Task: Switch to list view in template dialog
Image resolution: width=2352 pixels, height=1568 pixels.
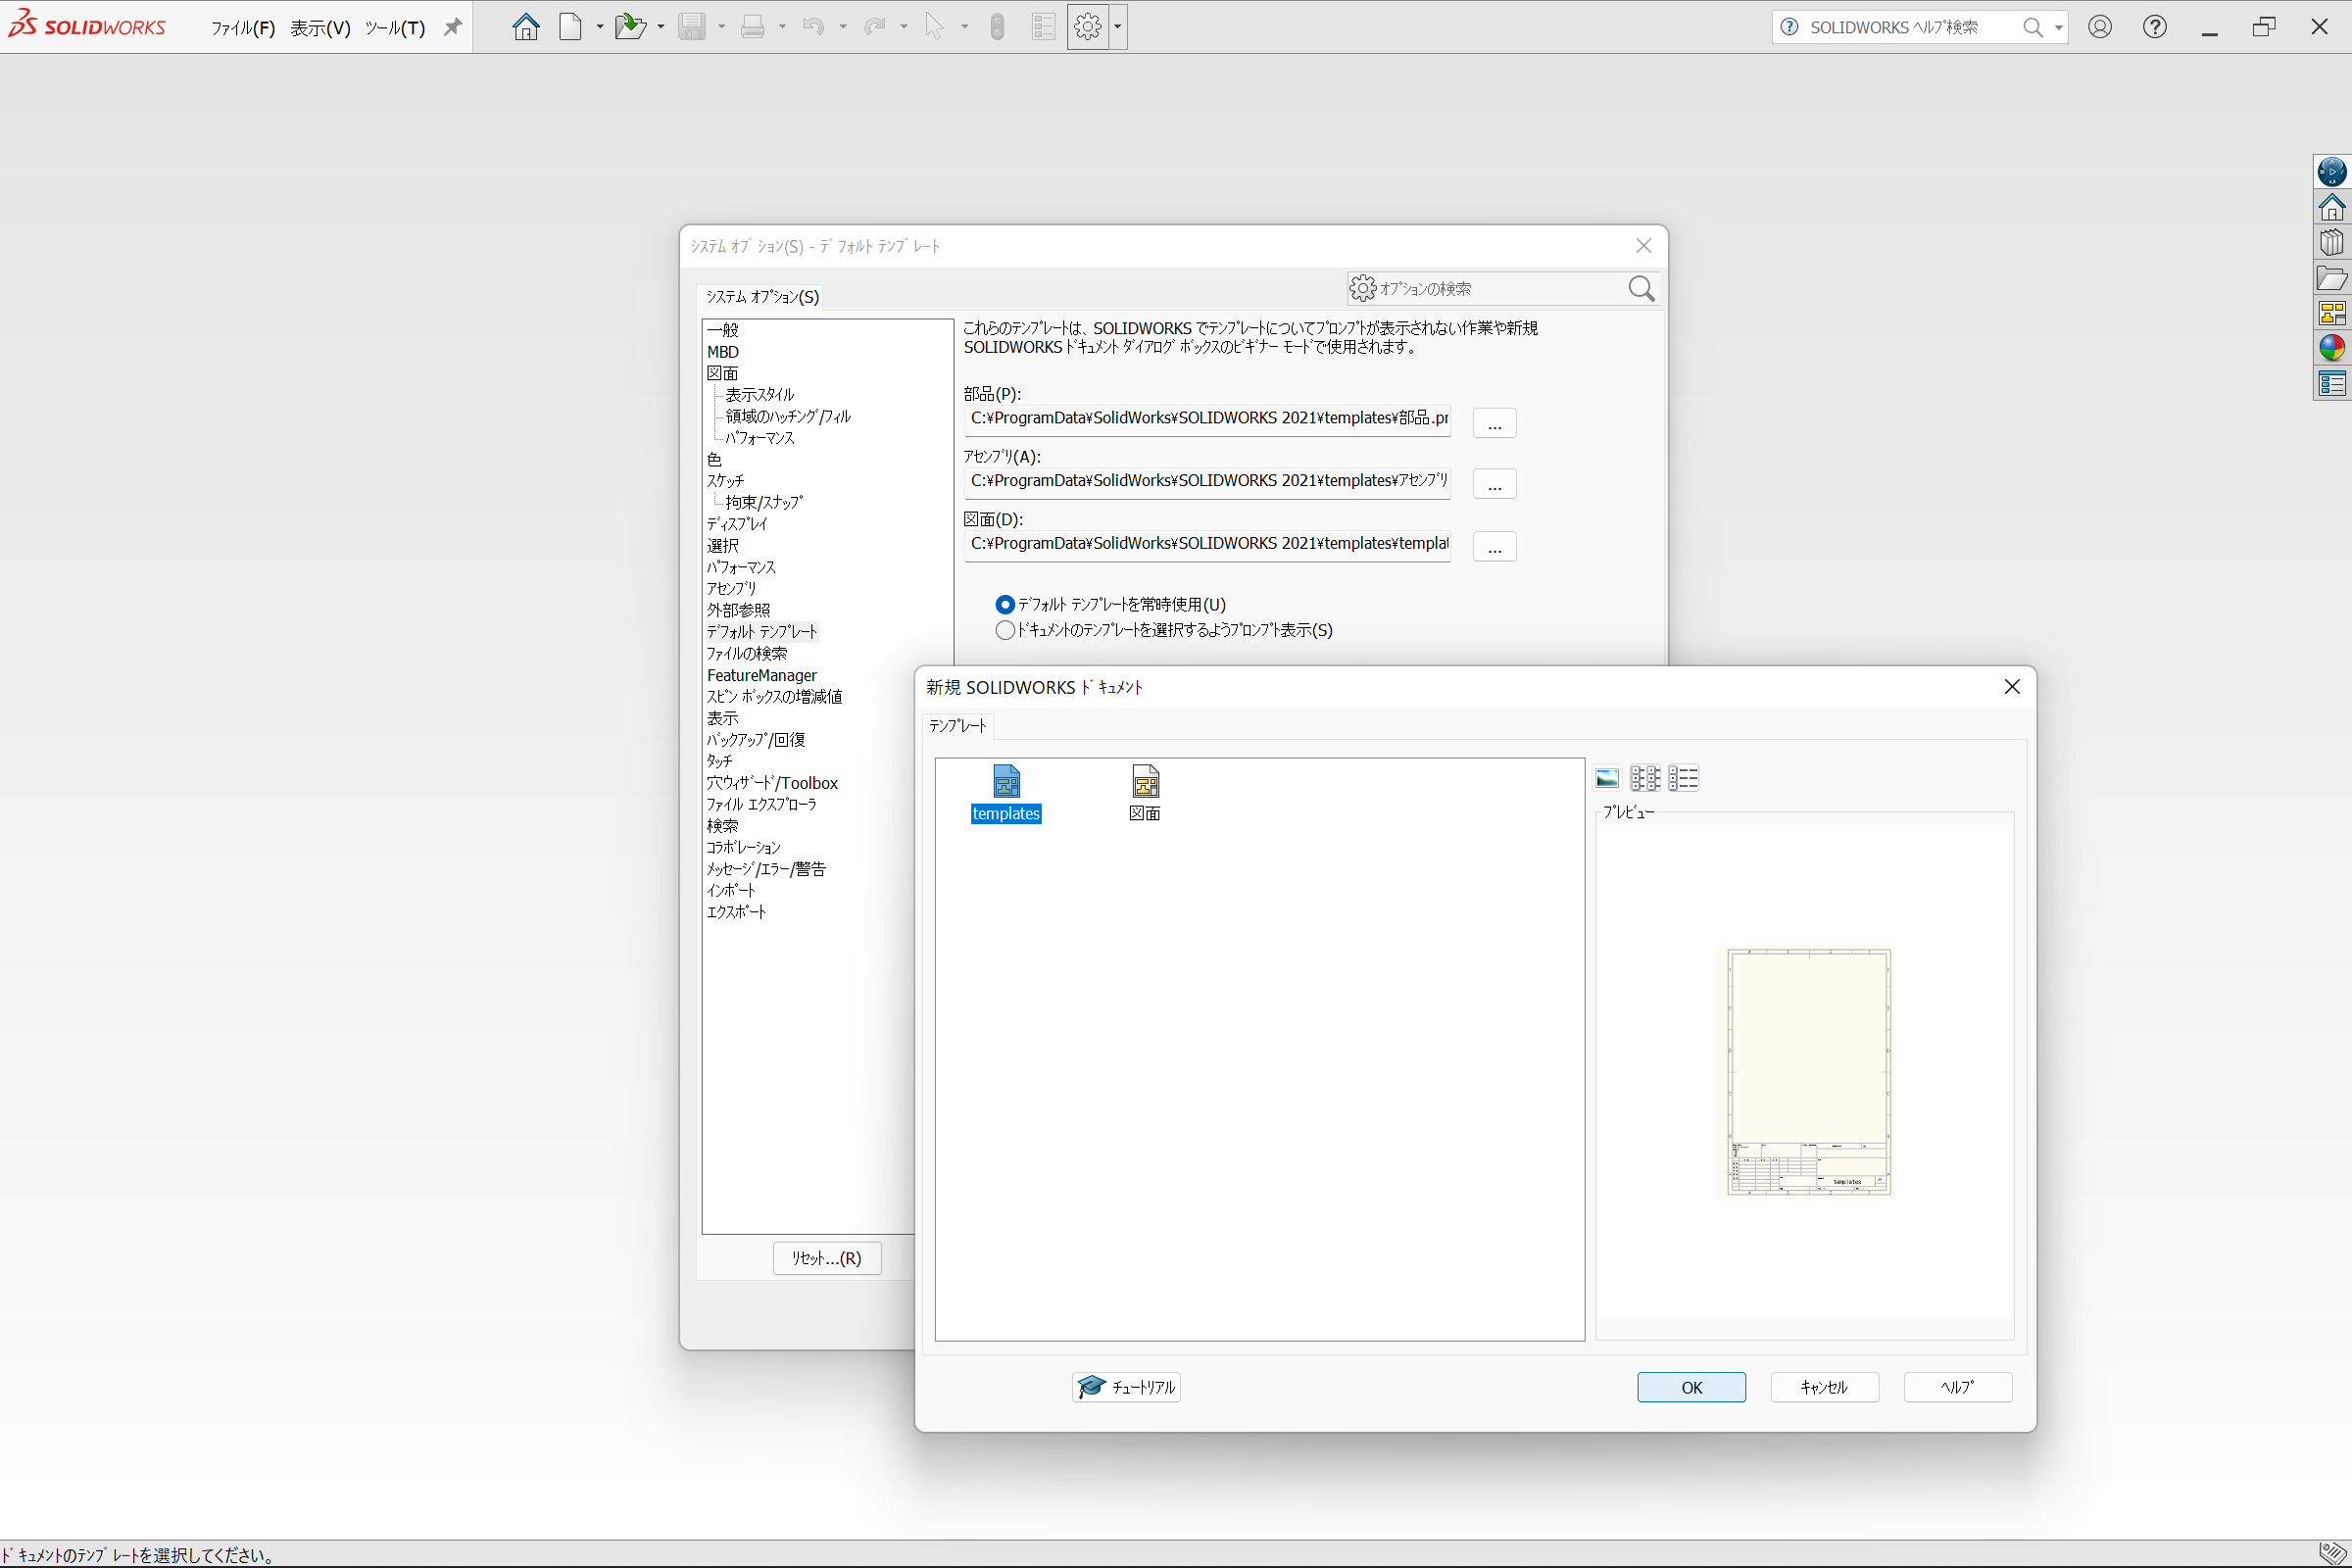Action: [x=1645, y=778]
